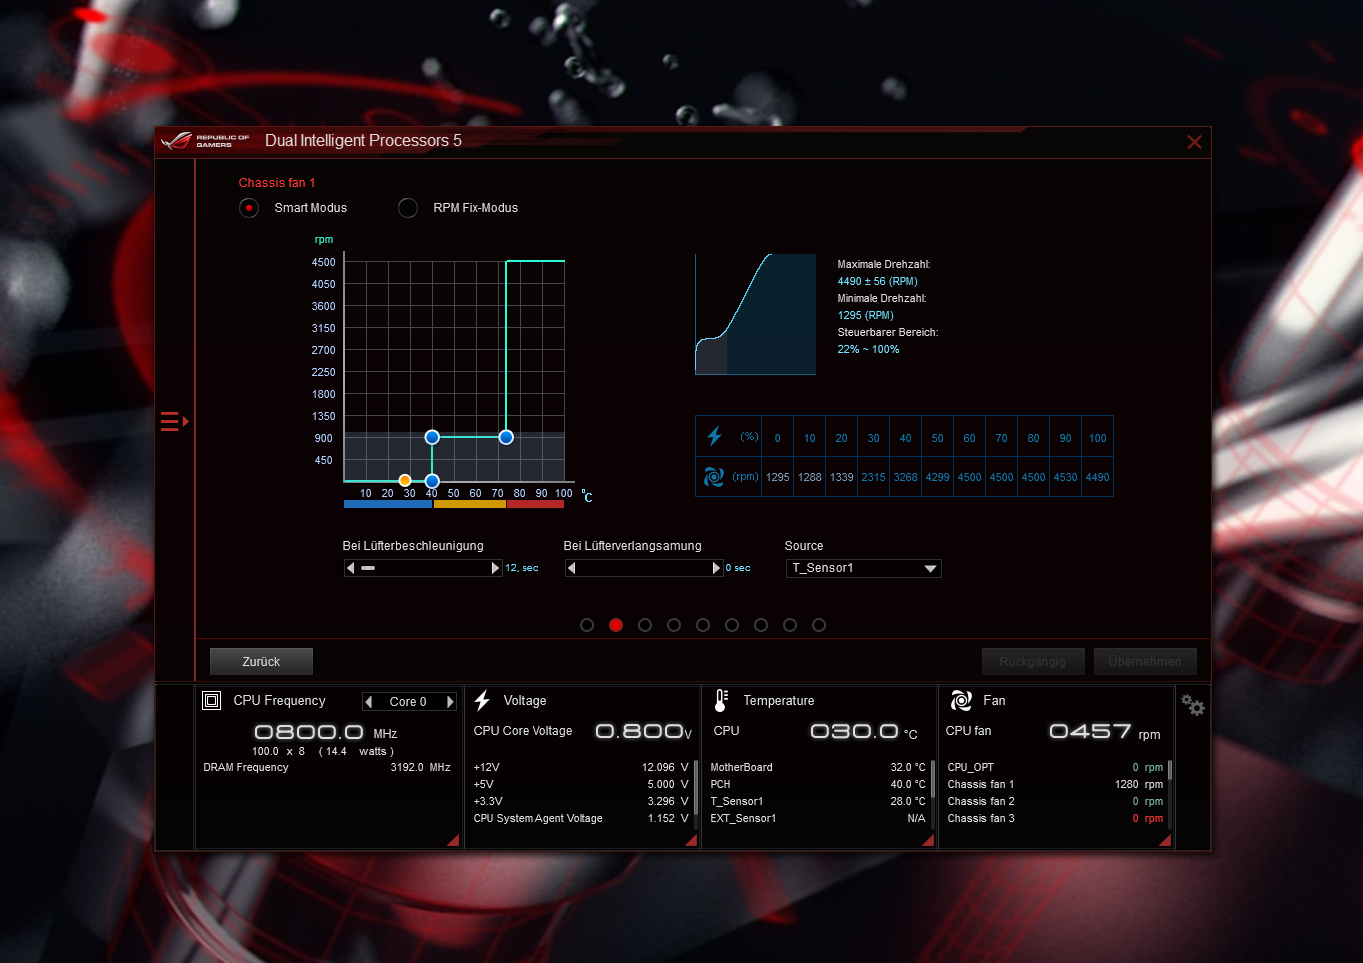Image resolution: width=1363 pixels, height=963 pixels.
Task: Click the CPU Frequency chip icon
Action: tap(212, 701)
